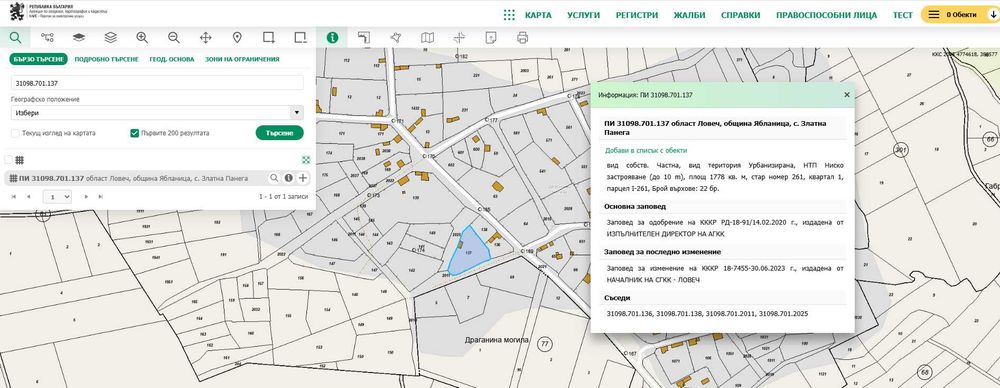Open the 'РЕГИСТРИ' menu item

(636, 15)
